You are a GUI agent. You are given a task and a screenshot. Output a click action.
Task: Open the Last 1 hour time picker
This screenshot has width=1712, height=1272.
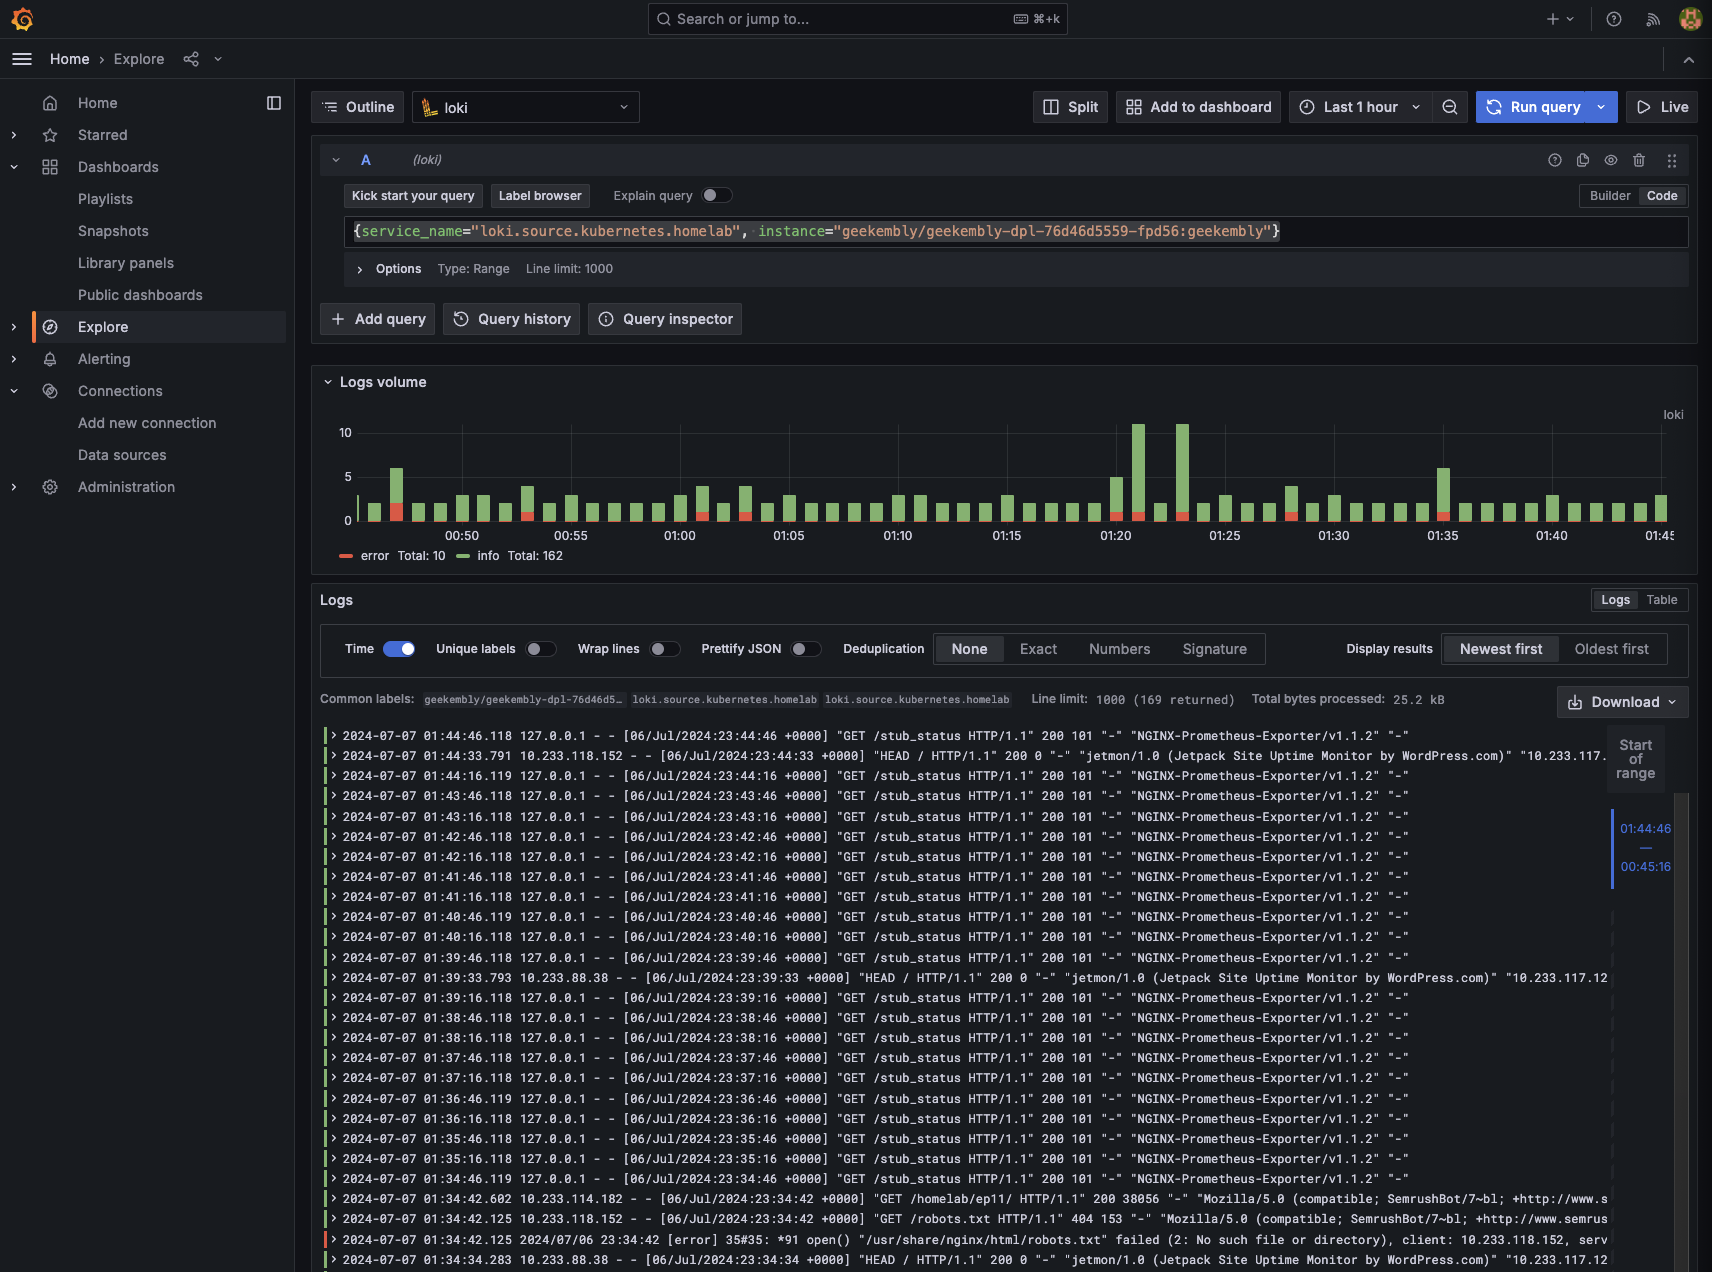(1360, 107)
